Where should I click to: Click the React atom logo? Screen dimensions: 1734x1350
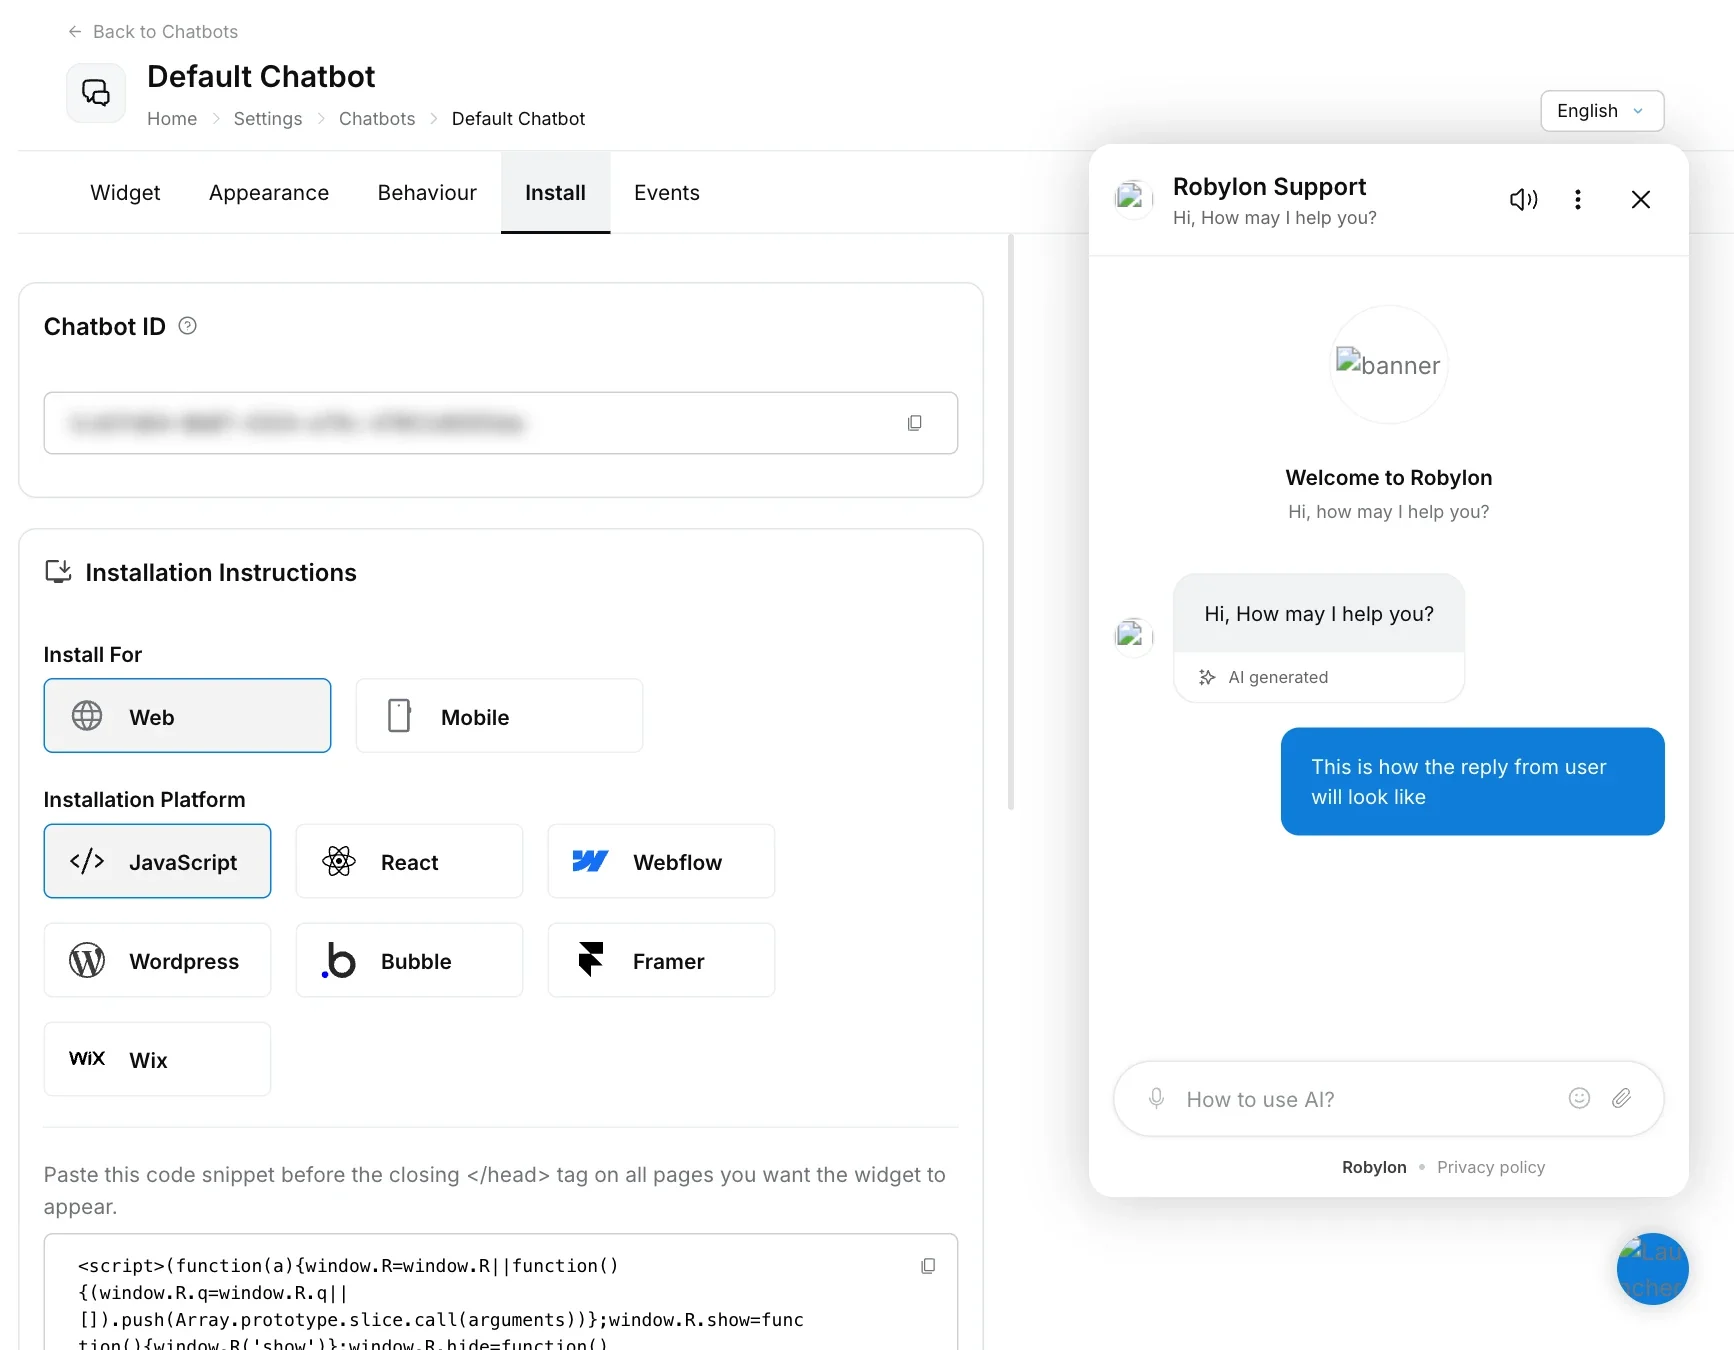(339, 861)
